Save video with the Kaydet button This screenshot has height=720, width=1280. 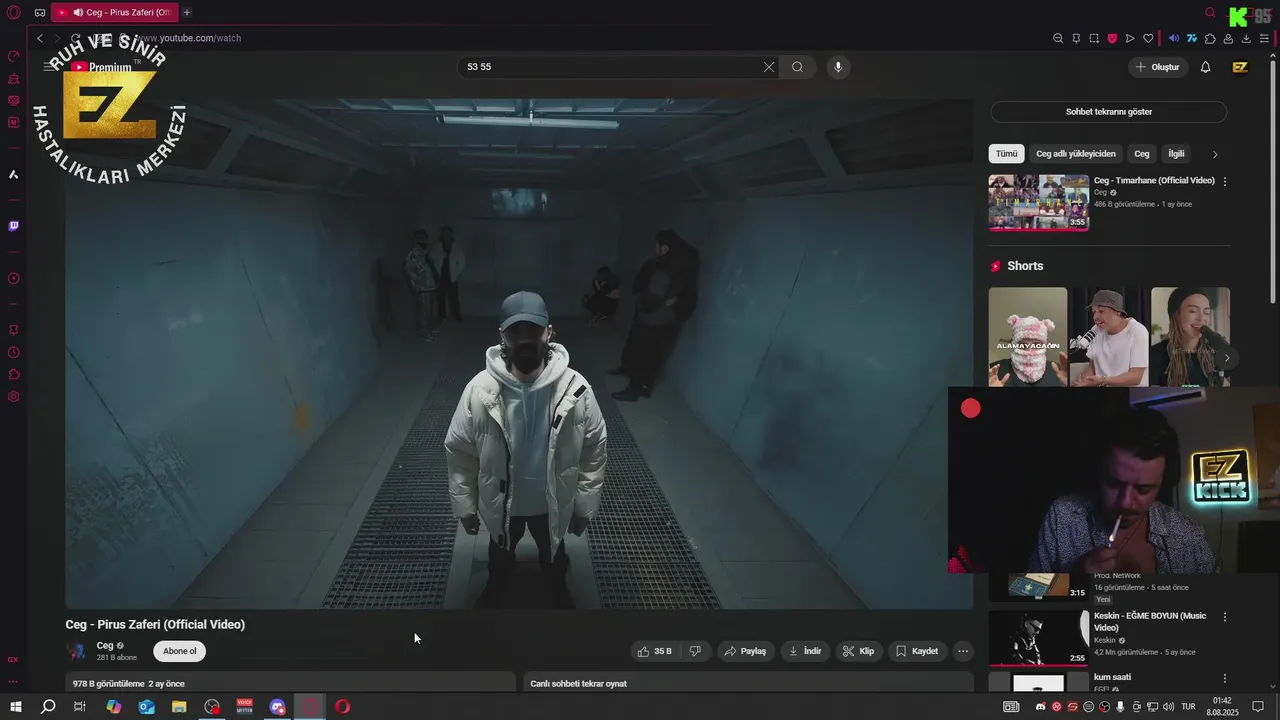tap(916, 651)
